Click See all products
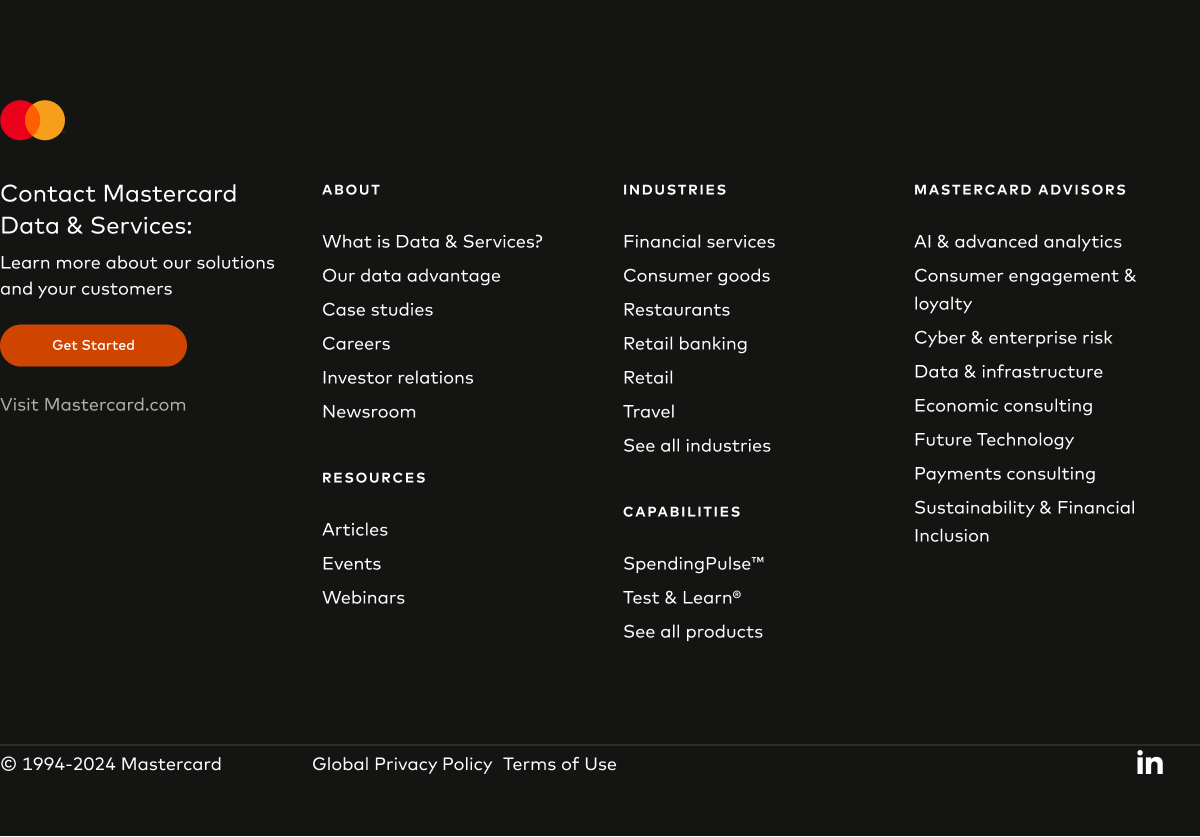The width and height of the screenshot is (1200, 837). 693,632
